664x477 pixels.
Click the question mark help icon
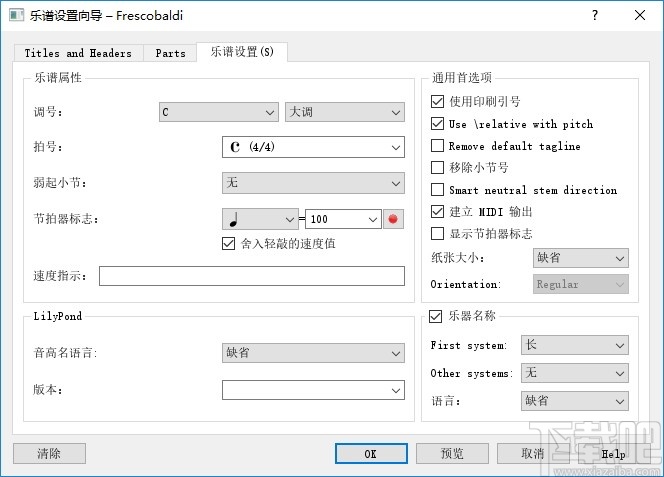[595, 15]
